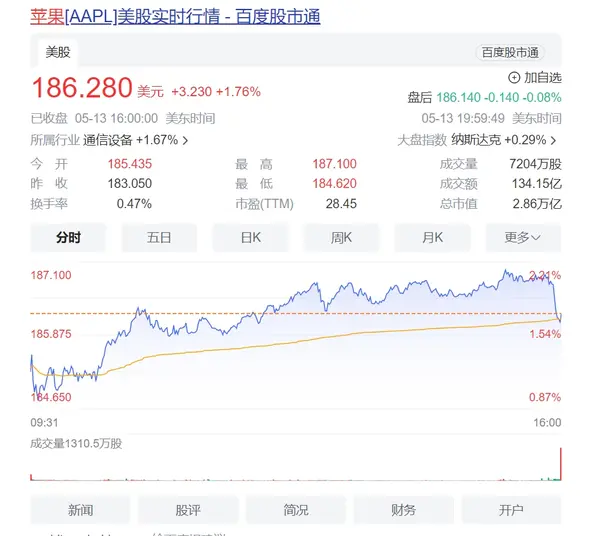Click the volume spike bar at 16:00
Screen dimensions: 600x536
[x=560, y=463]
